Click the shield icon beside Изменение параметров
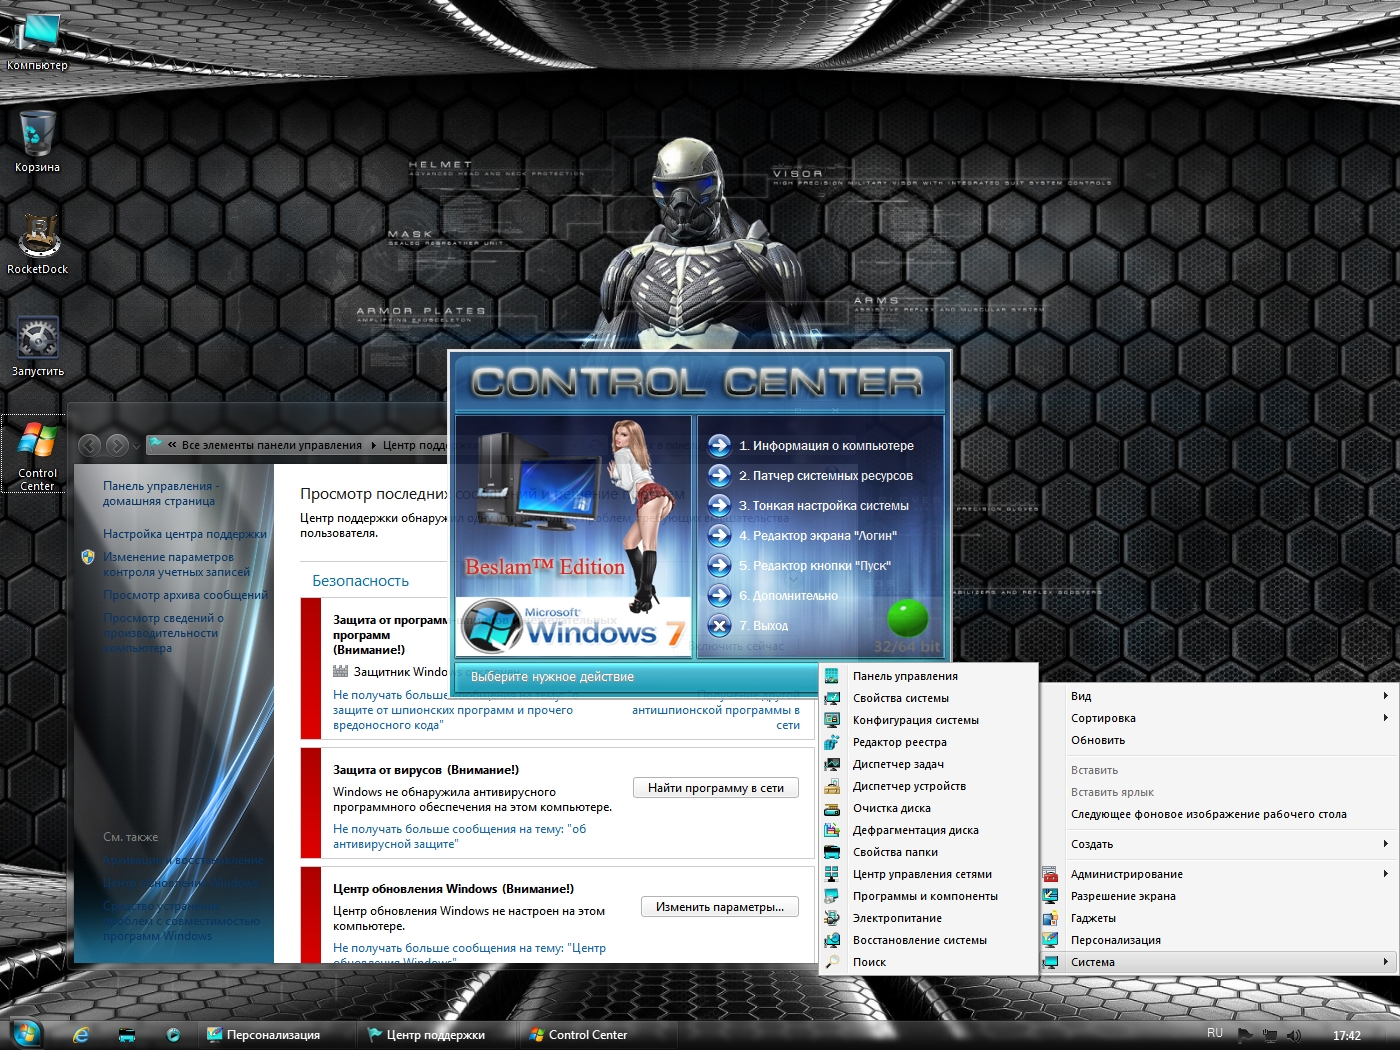 coord(88,557)
